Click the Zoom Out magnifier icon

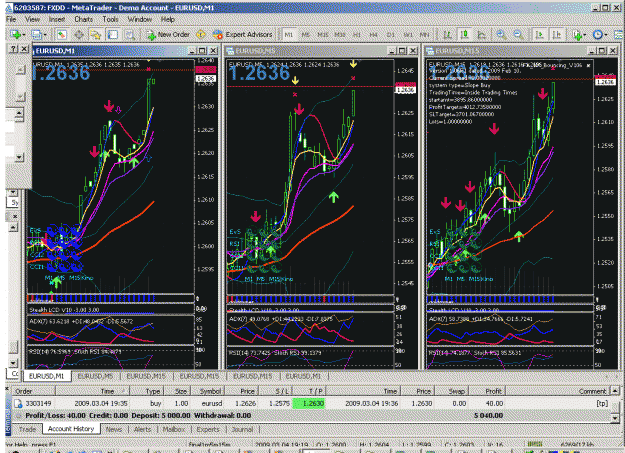[518, 35]
